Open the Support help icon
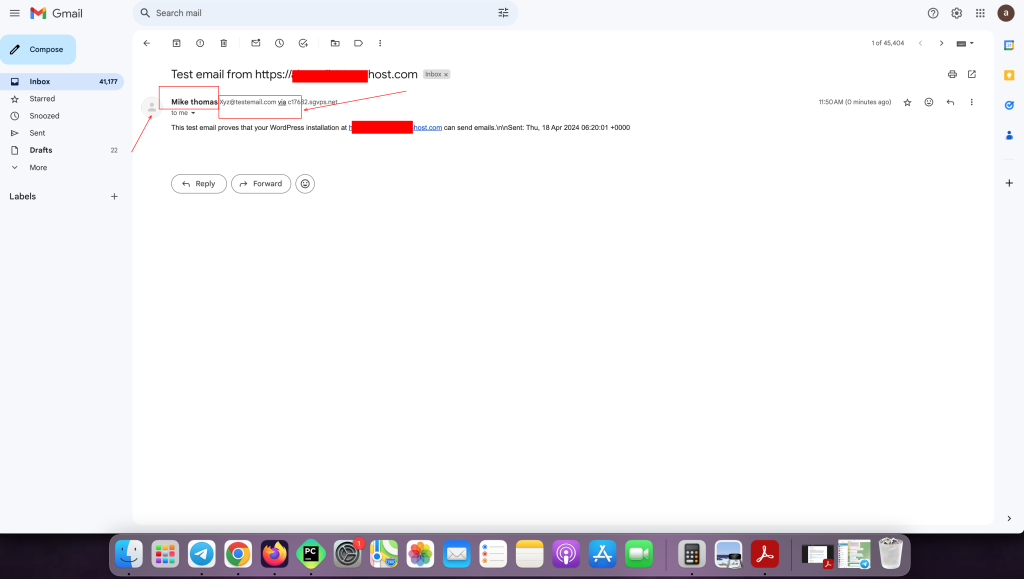The image size is (1024, 579). (x=933, y=13)
